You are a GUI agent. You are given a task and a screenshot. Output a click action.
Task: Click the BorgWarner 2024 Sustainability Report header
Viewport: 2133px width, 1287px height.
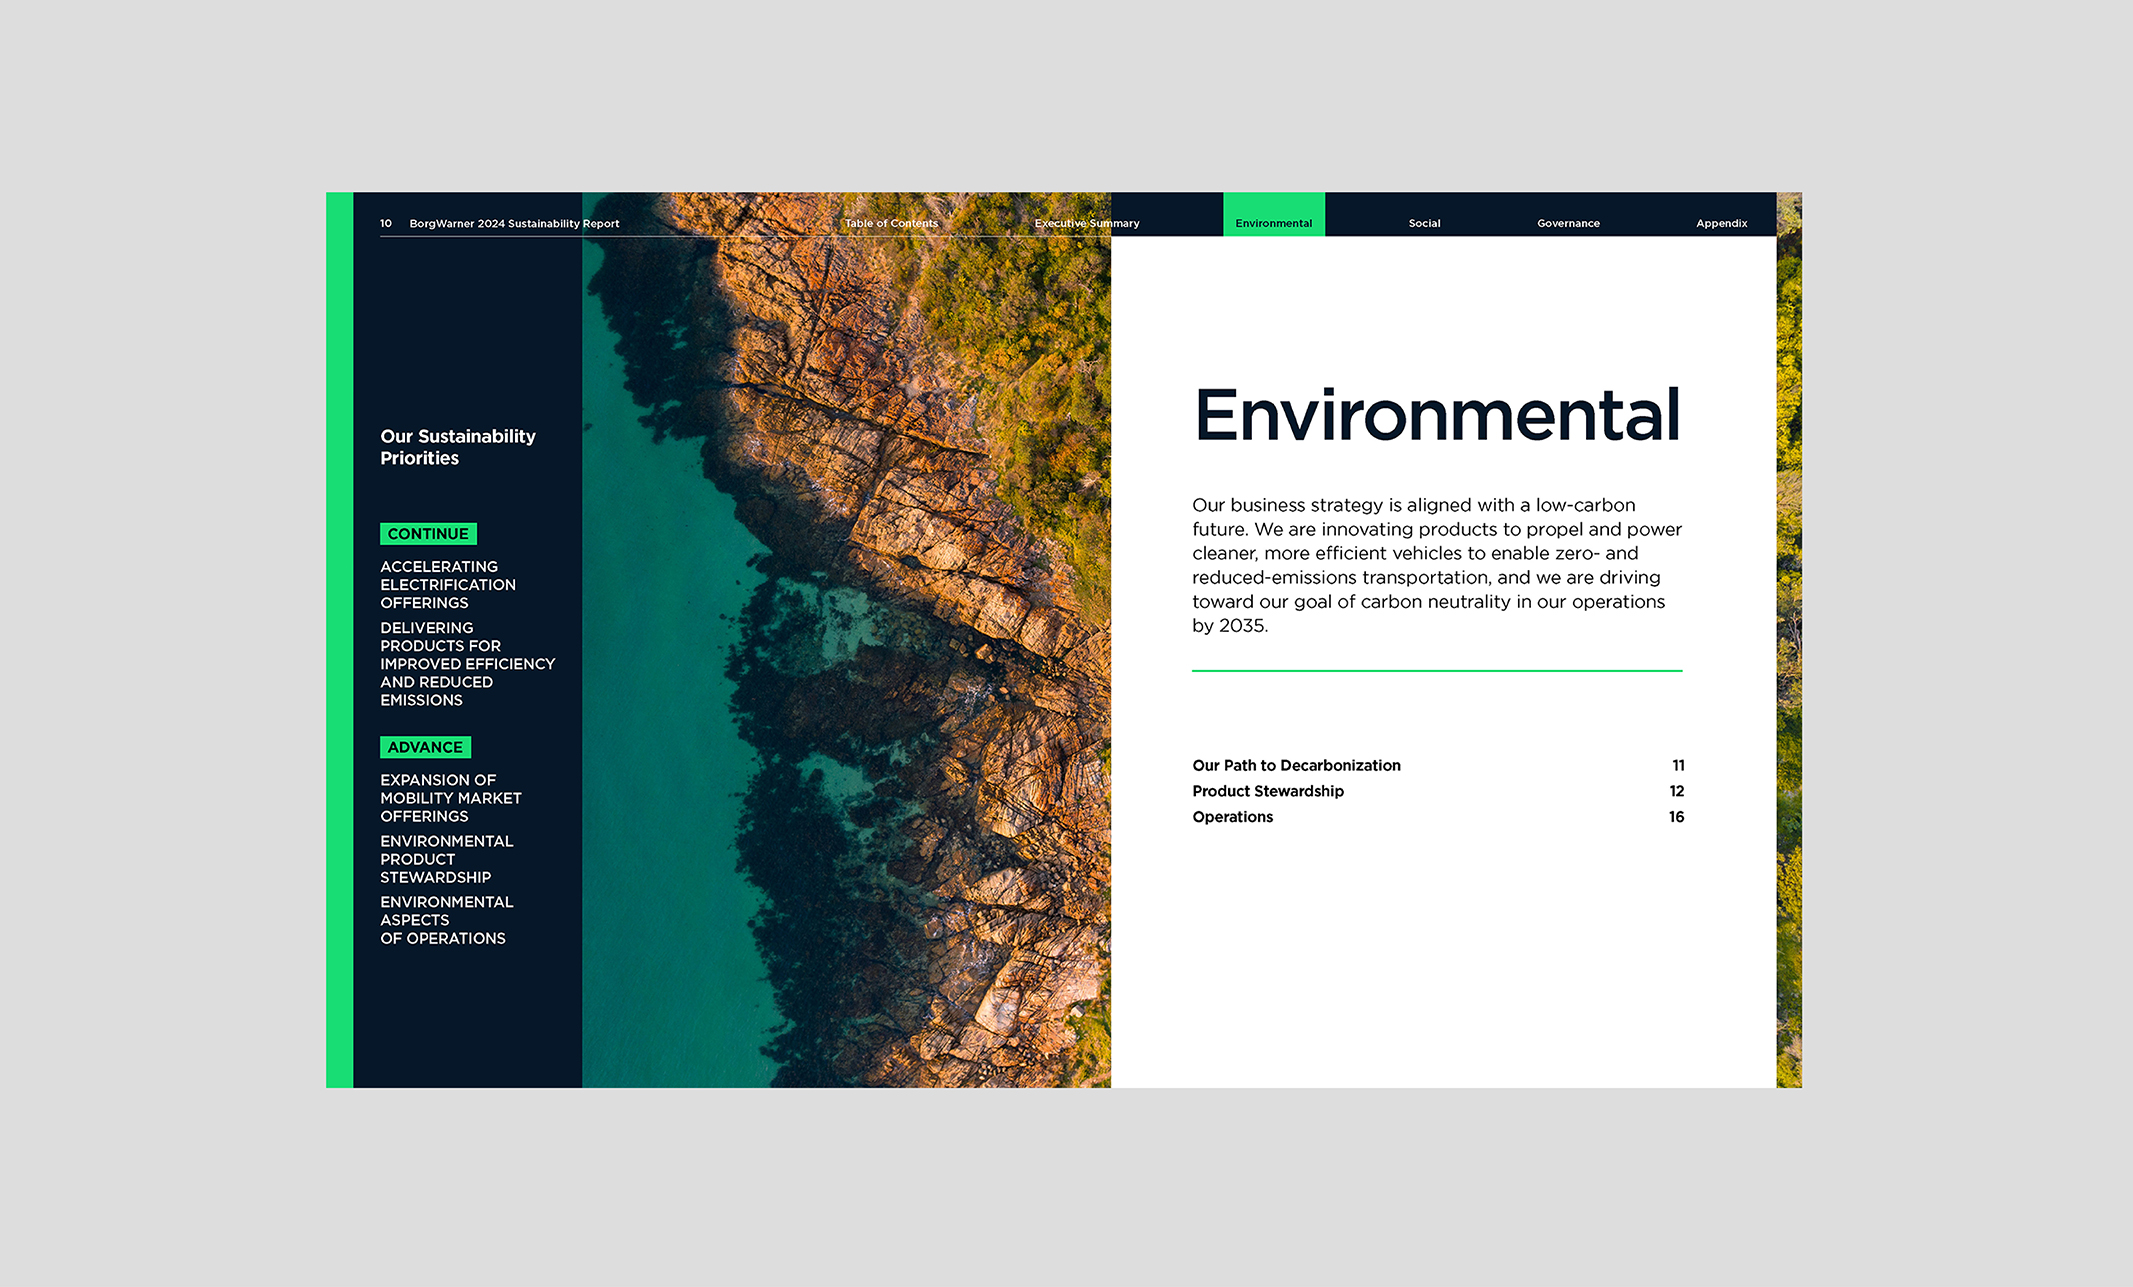[514, 223]
